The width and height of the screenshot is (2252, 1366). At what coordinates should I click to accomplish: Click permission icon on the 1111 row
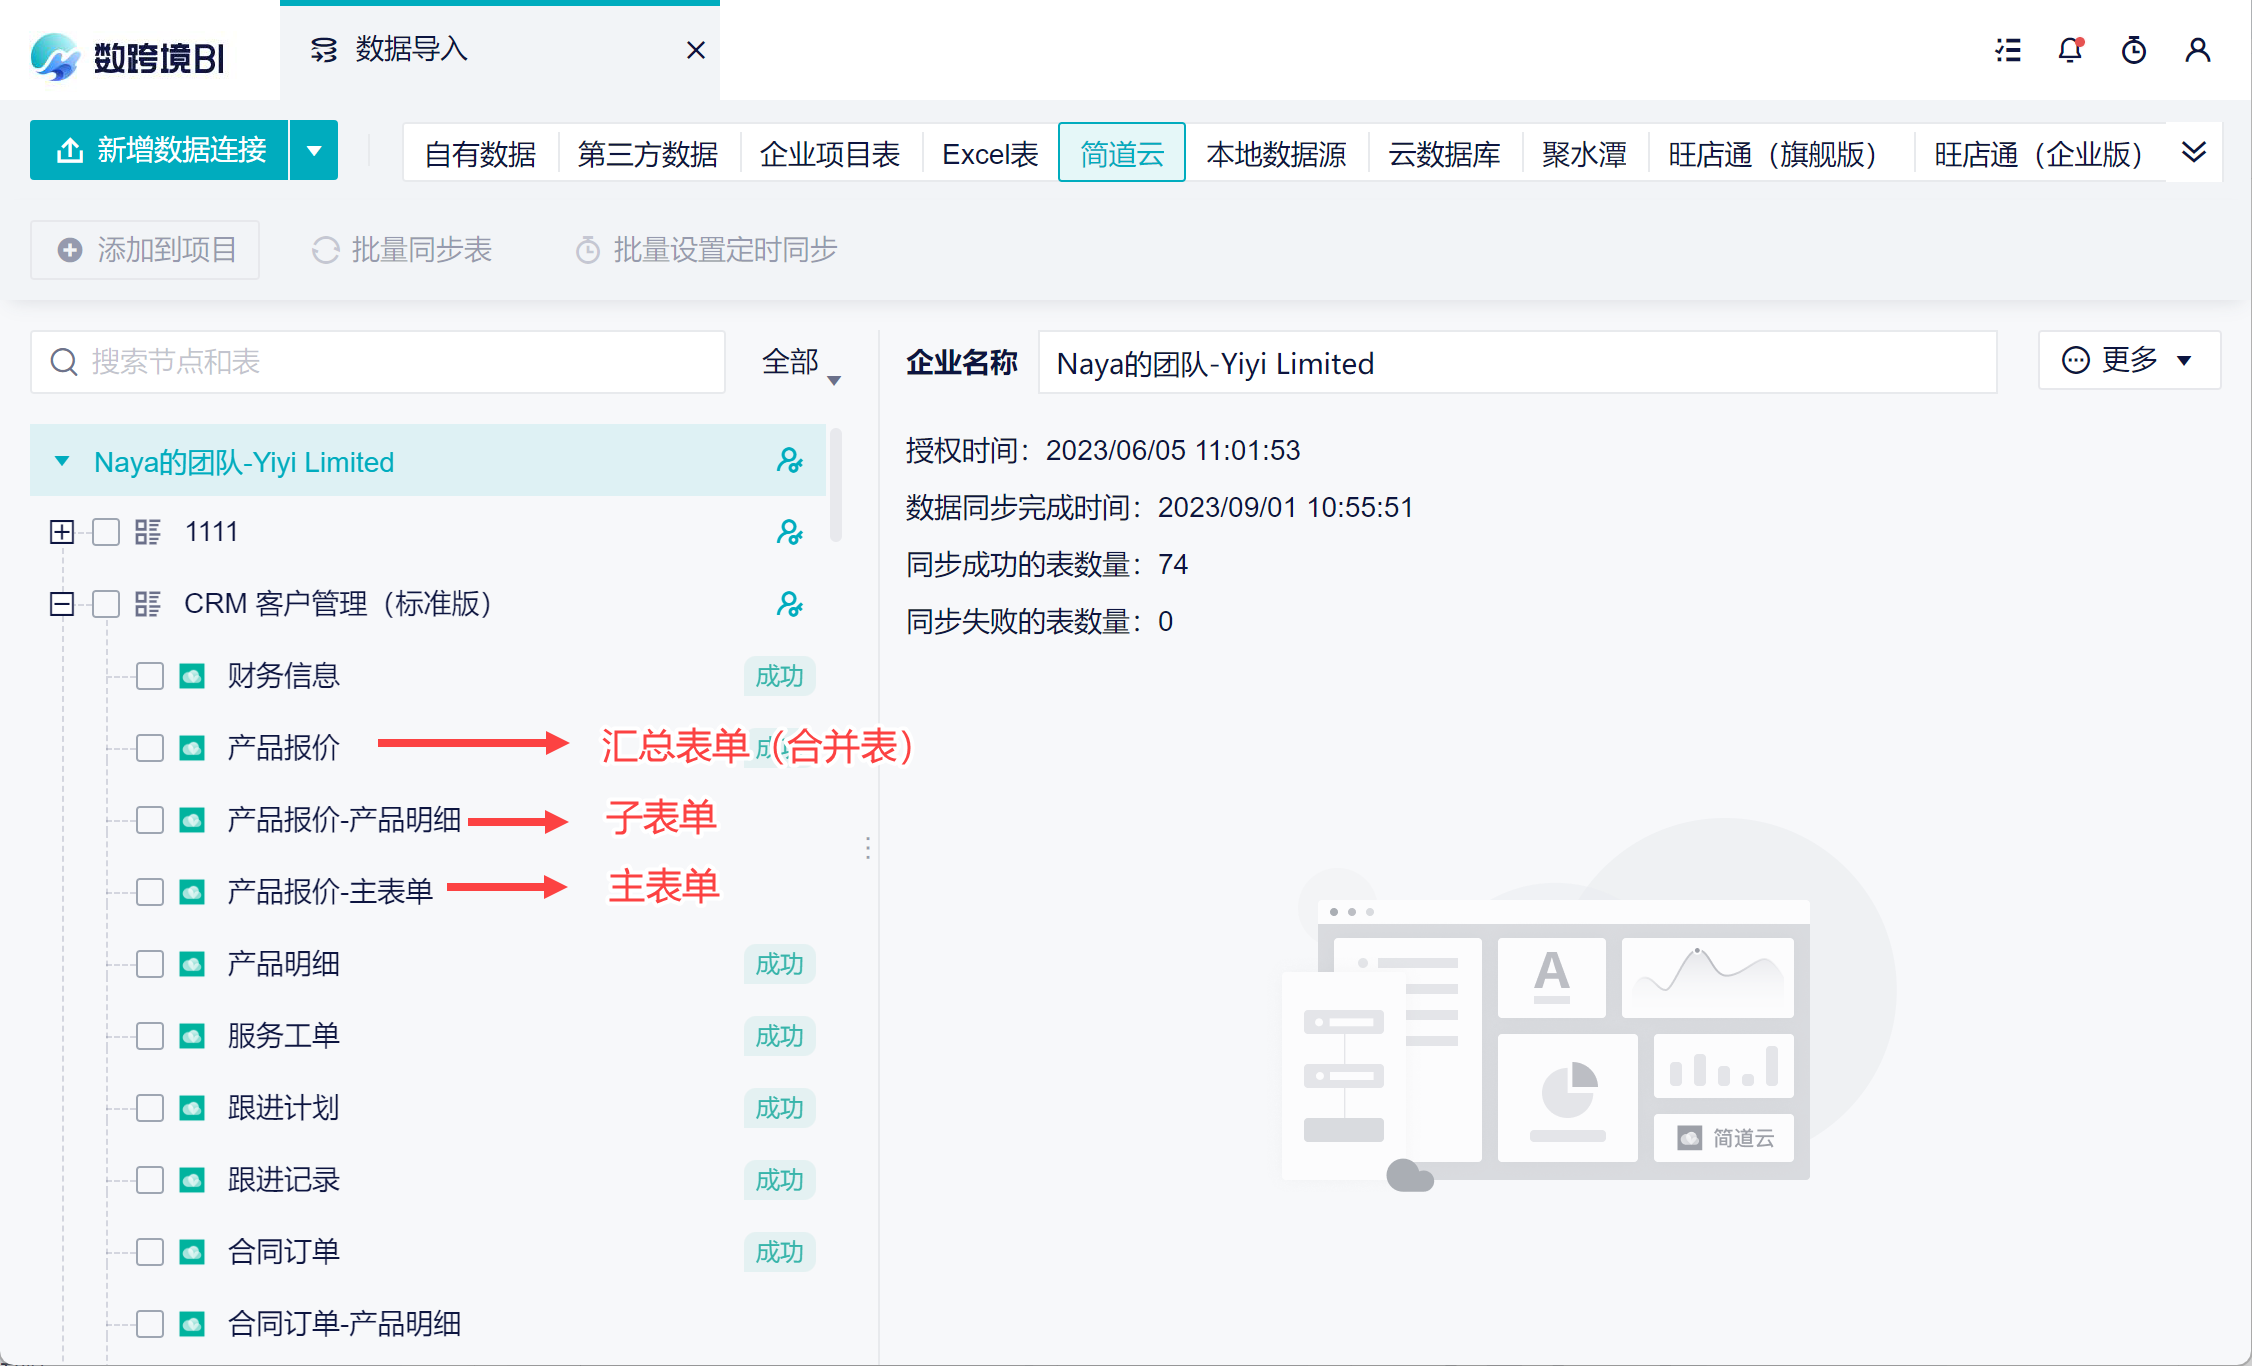click(789, 532)
